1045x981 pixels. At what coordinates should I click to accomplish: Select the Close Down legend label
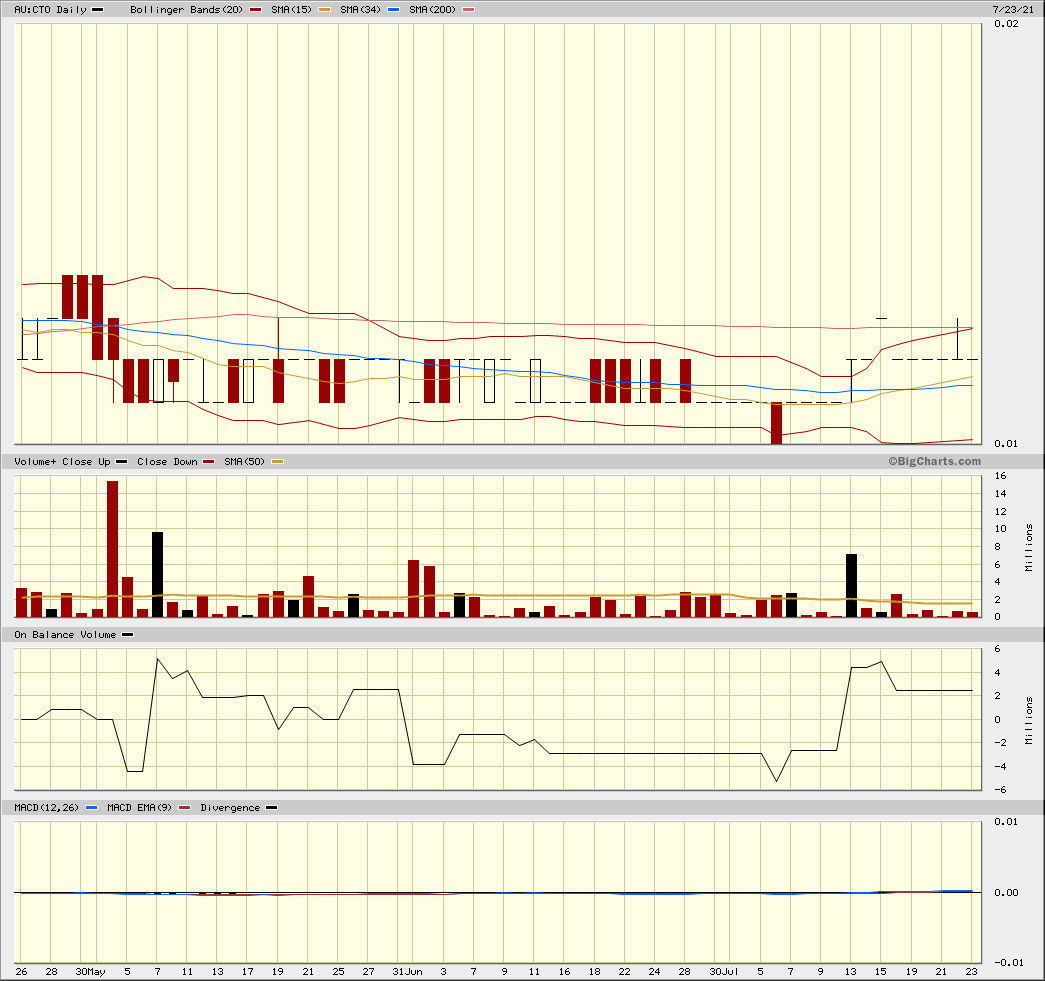167,462
